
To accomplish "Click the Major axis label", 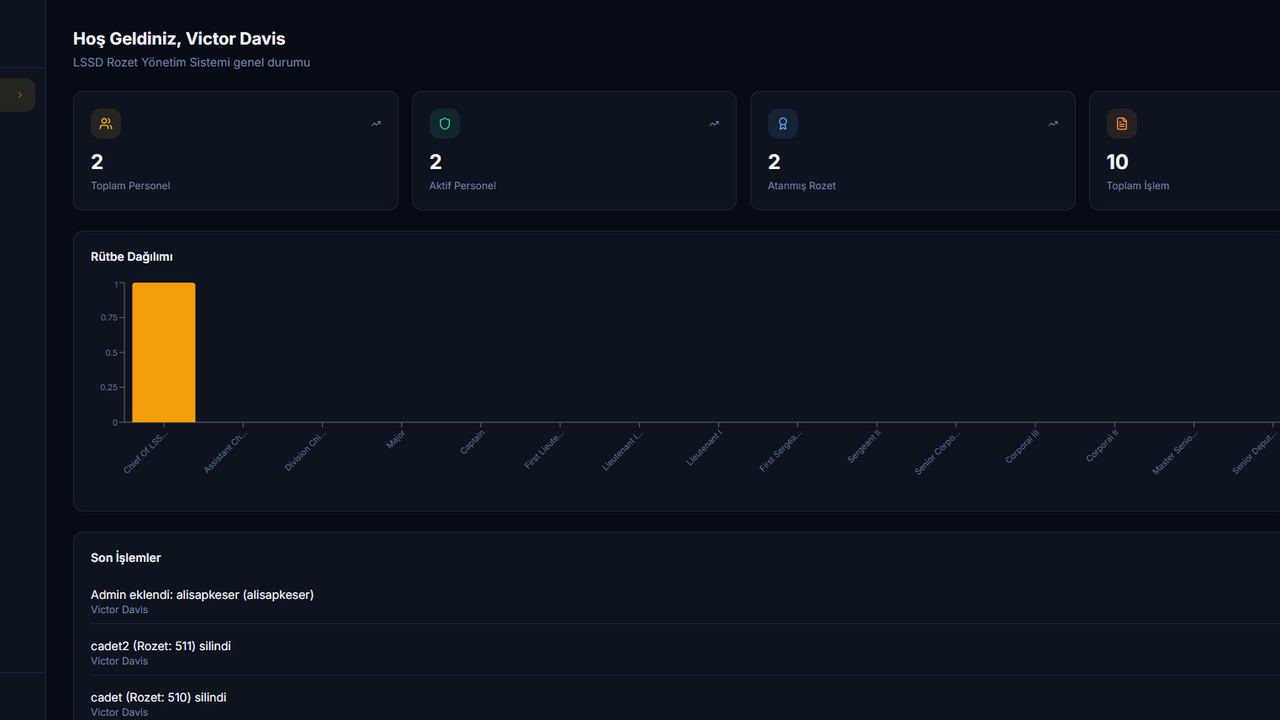I will click(396, 438).
